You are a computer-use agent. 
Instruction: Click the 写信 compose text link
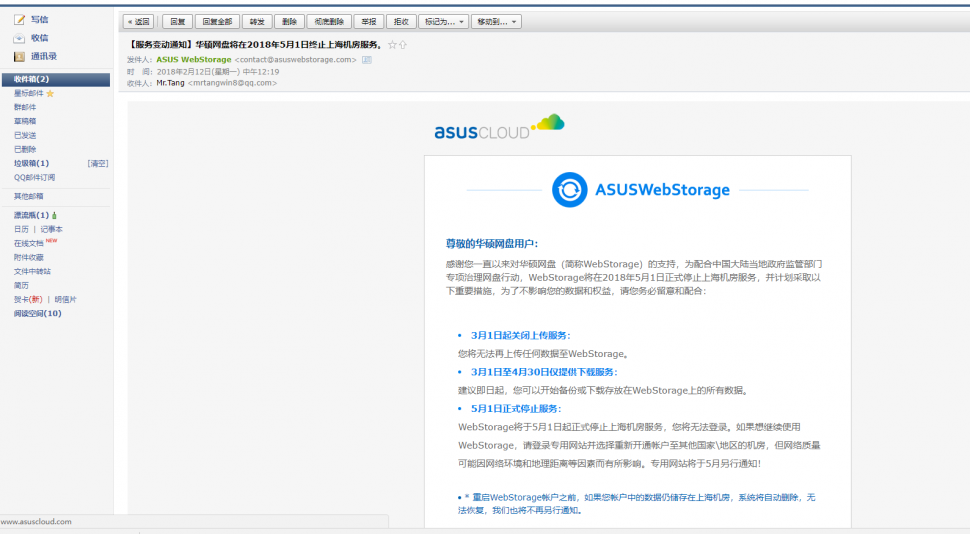40,20
